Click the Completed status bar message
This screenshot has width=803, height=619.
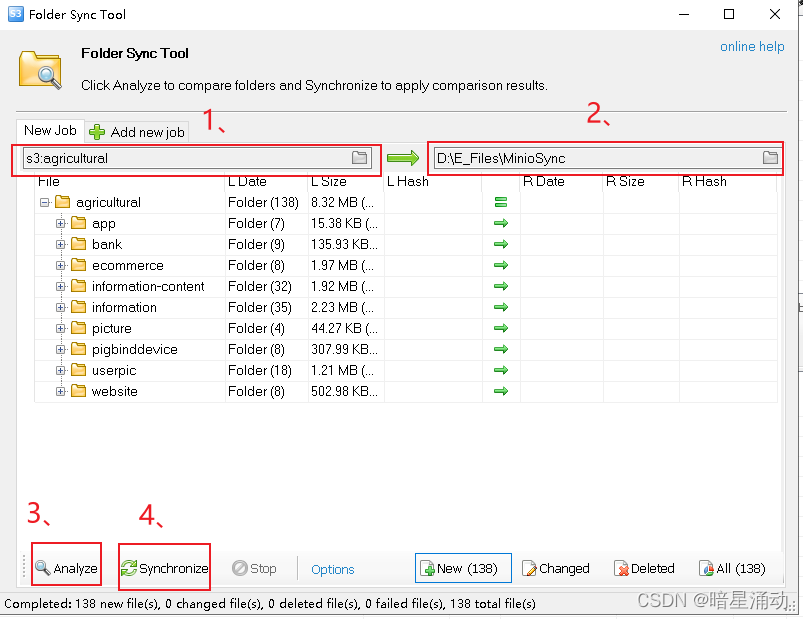pyautogui.click(x=270, y=604)
